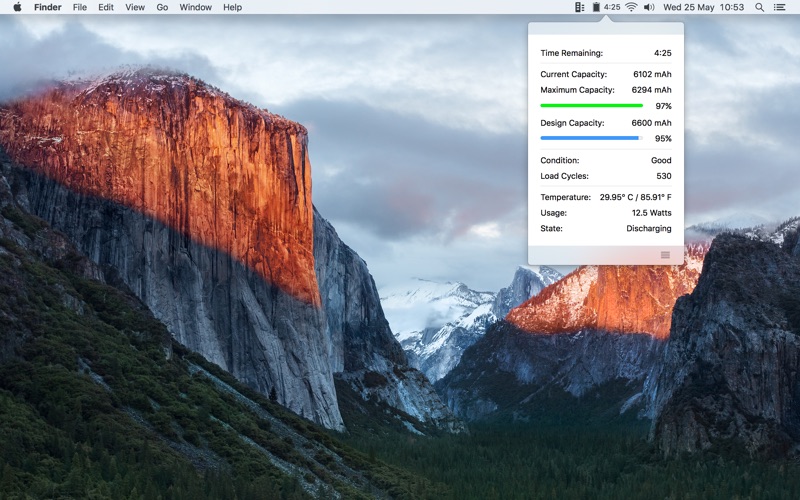This screenshot has width=800, height=500.
Task: Open the View menu
Action: (135, 7)
